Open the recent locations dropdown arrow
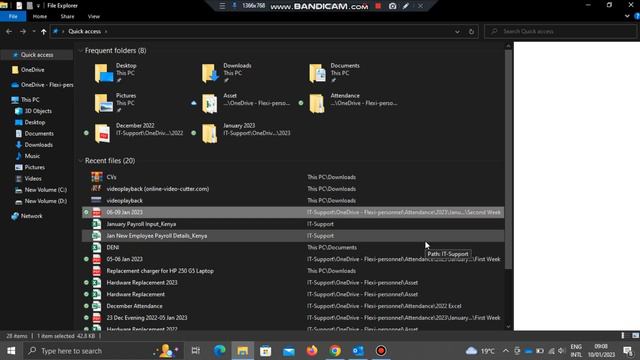Viewport: 640px width, 360px height. pyautogui.click(x=33, y=31)
